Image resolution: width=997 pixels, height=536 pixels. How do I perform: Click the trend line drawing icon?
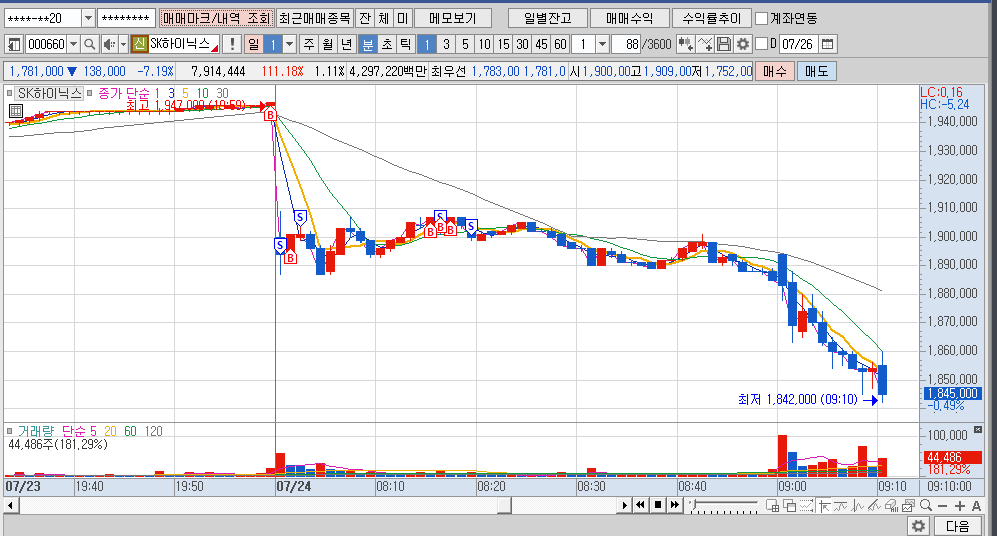841,505
